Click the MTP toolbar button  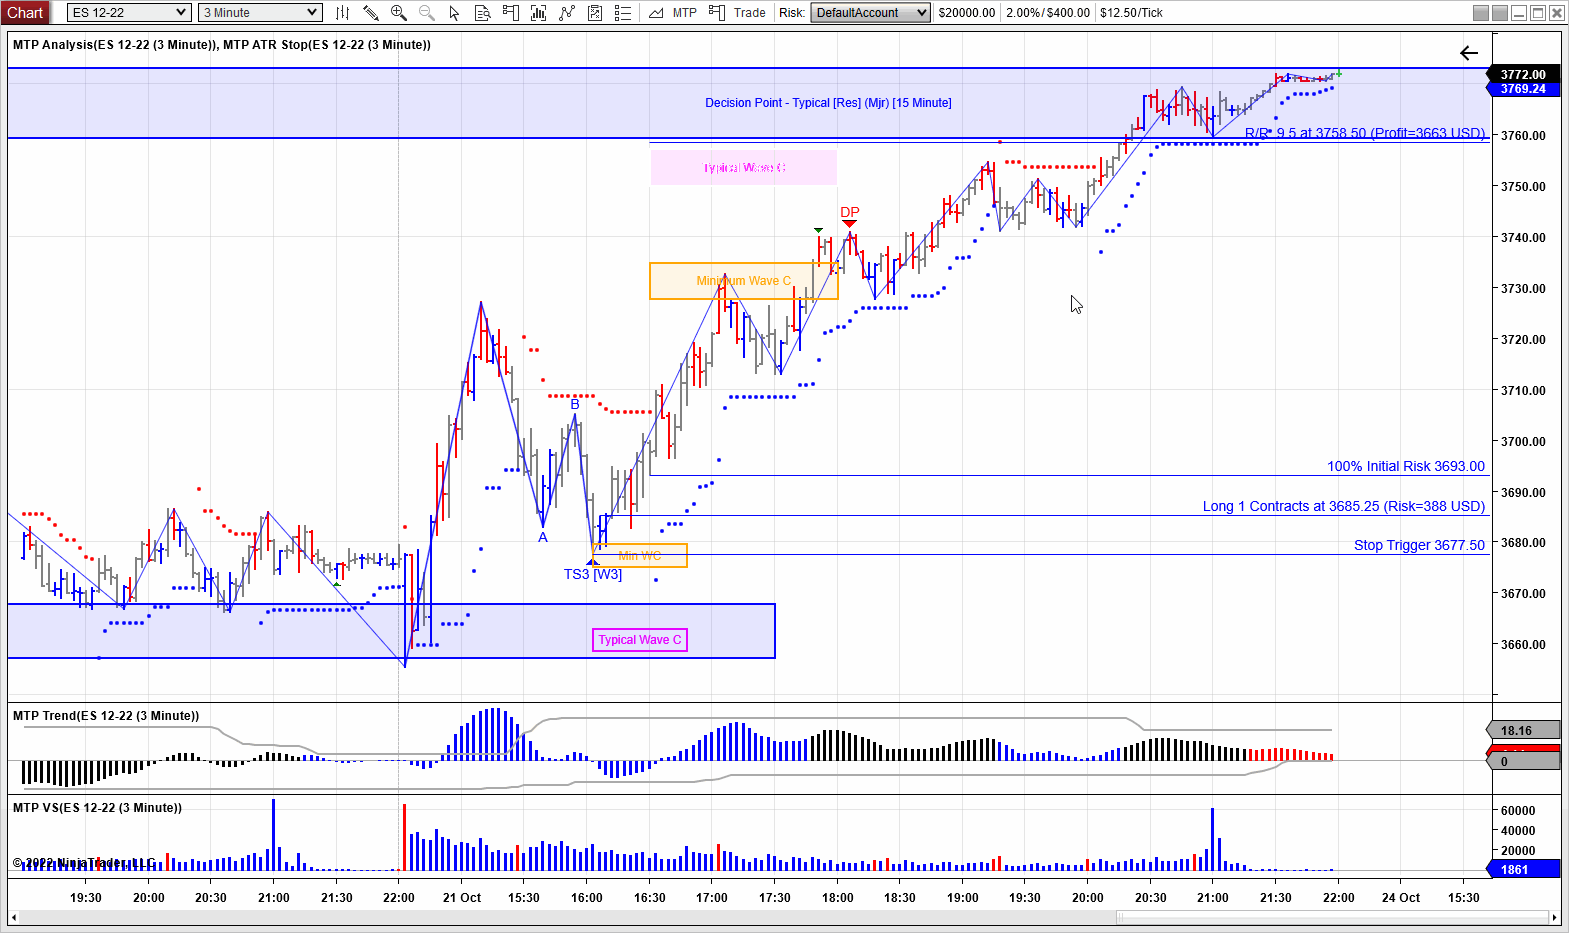(684, 13)
